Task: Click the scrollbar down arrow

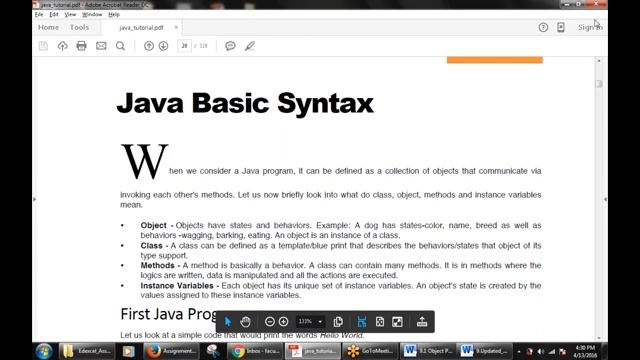Action: 599,338
